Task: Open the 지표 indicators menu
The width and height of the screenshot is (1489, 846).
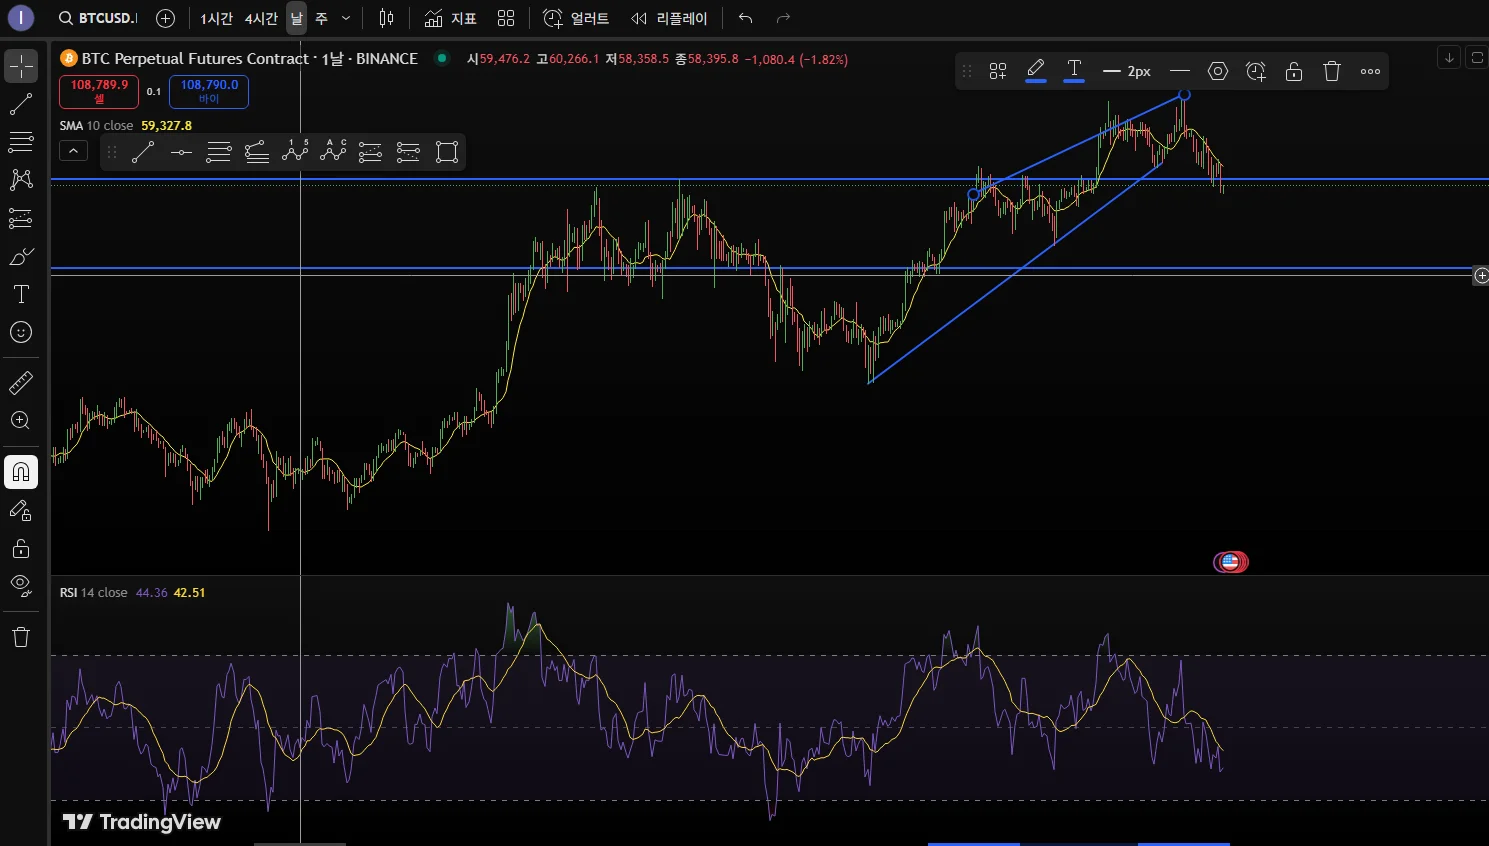Action: [450, 18]
